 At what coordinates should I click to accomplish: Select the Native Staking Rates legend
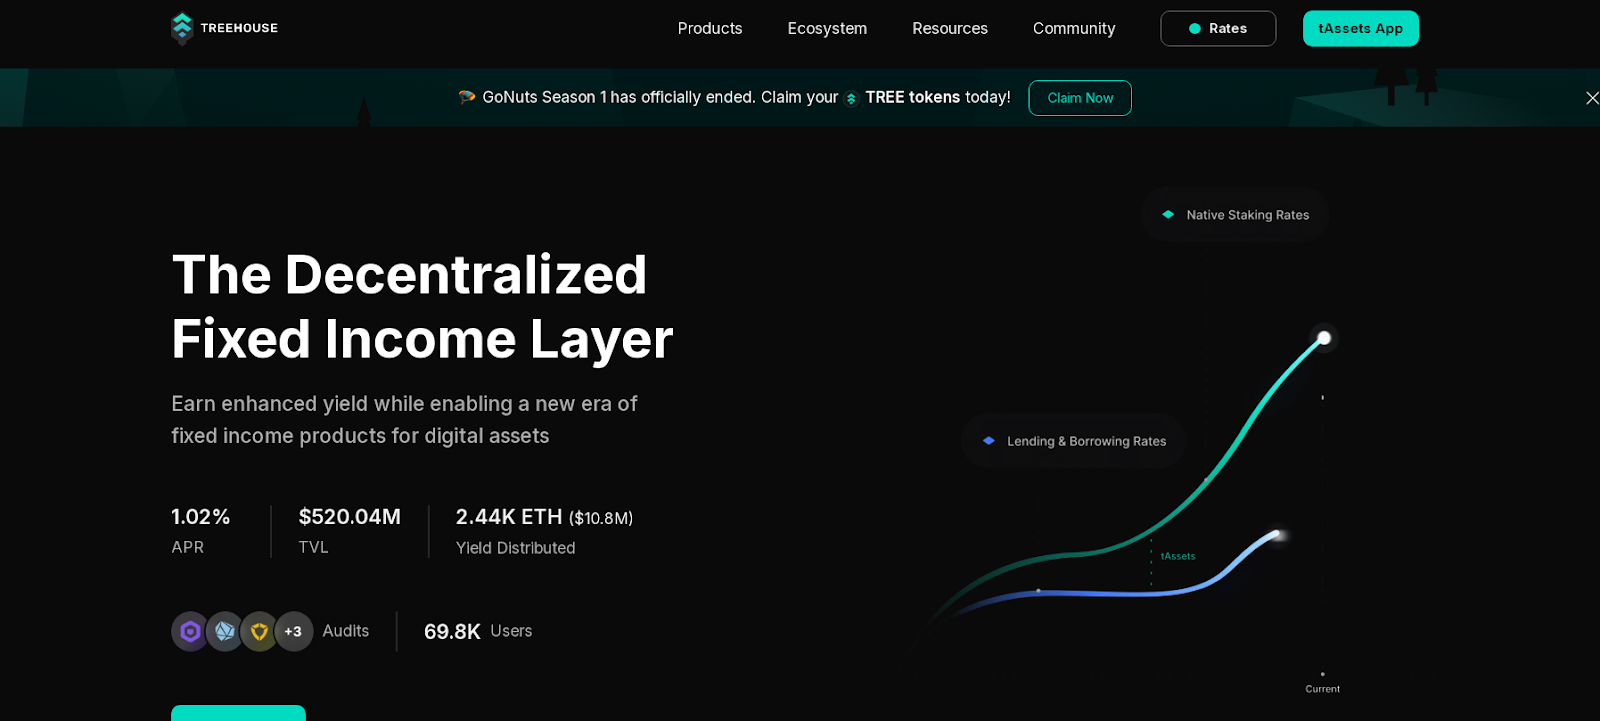point(1234,215)
